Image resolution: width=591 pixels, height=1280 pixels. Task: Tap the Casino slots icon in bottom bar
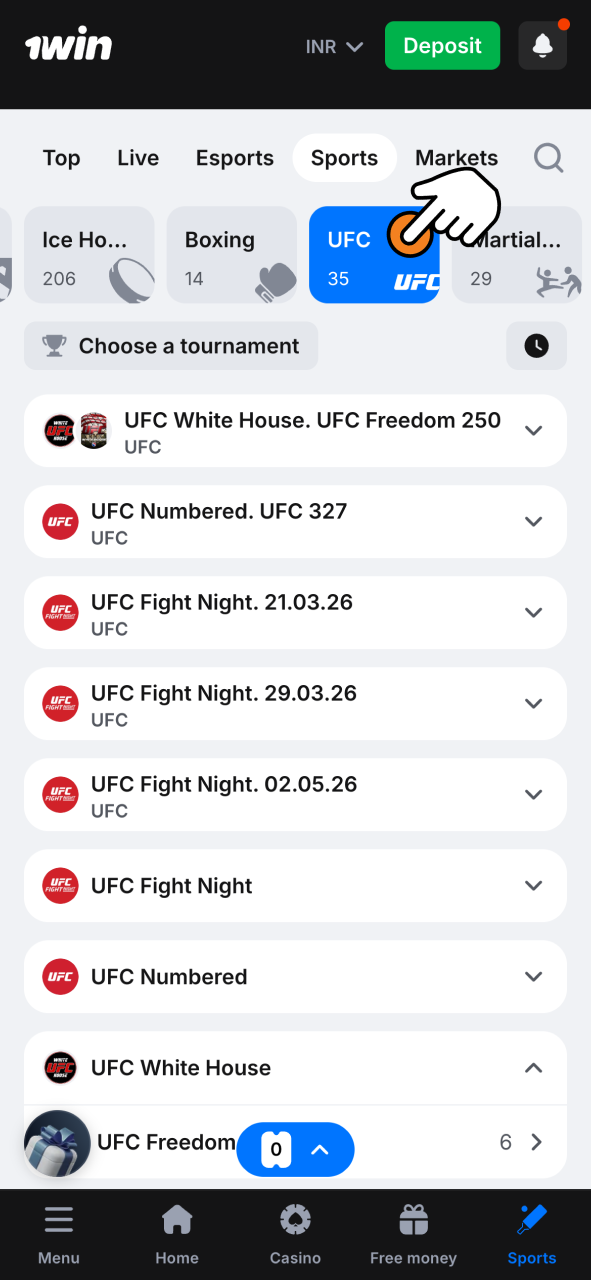click(x=295, y=1219)
